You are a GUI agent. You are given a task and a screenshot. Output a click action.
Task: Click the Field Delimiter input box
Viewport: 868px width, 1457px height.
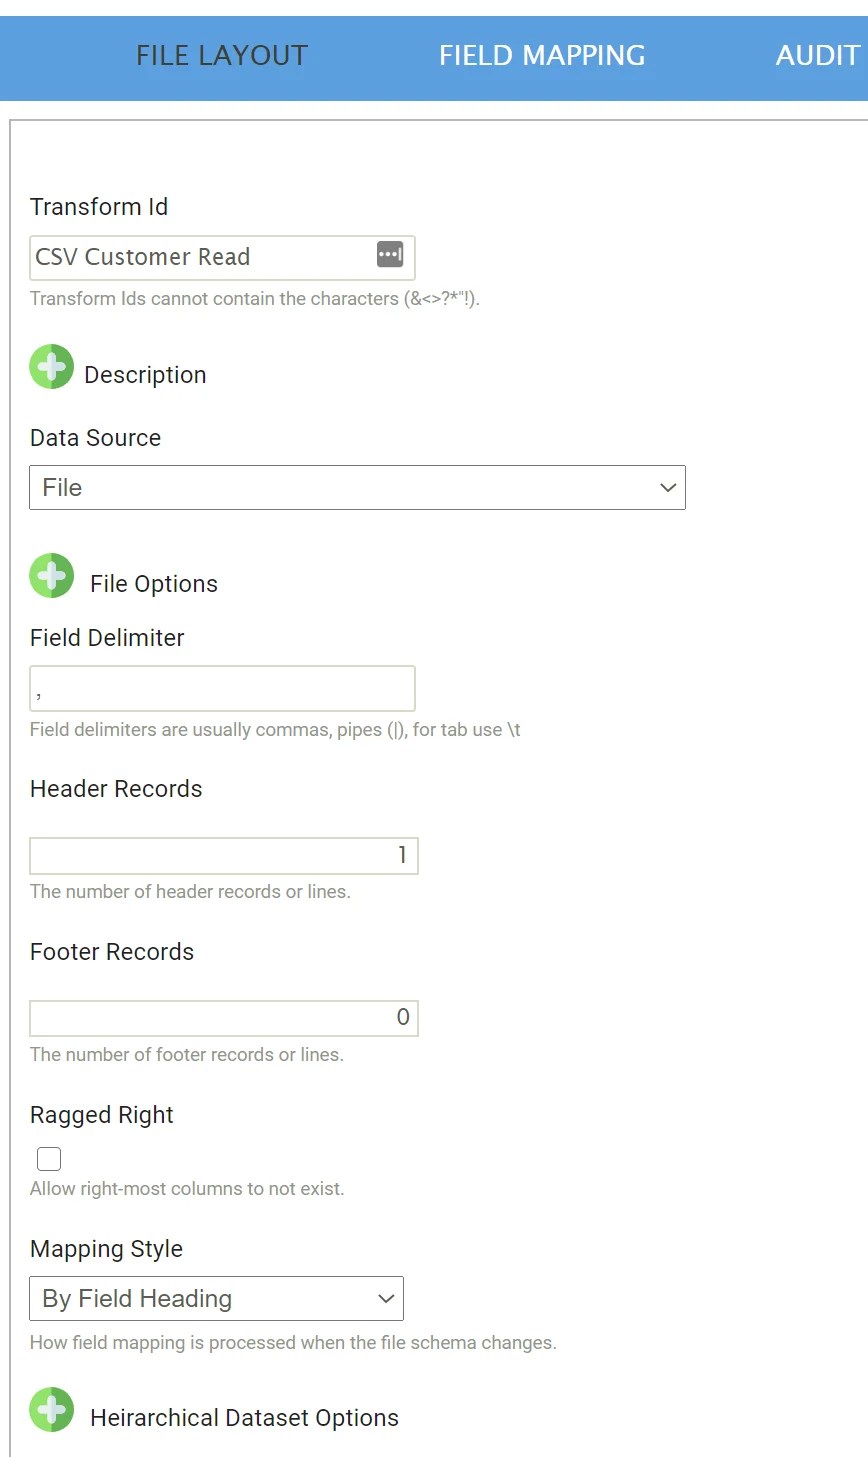coord(222,688)
